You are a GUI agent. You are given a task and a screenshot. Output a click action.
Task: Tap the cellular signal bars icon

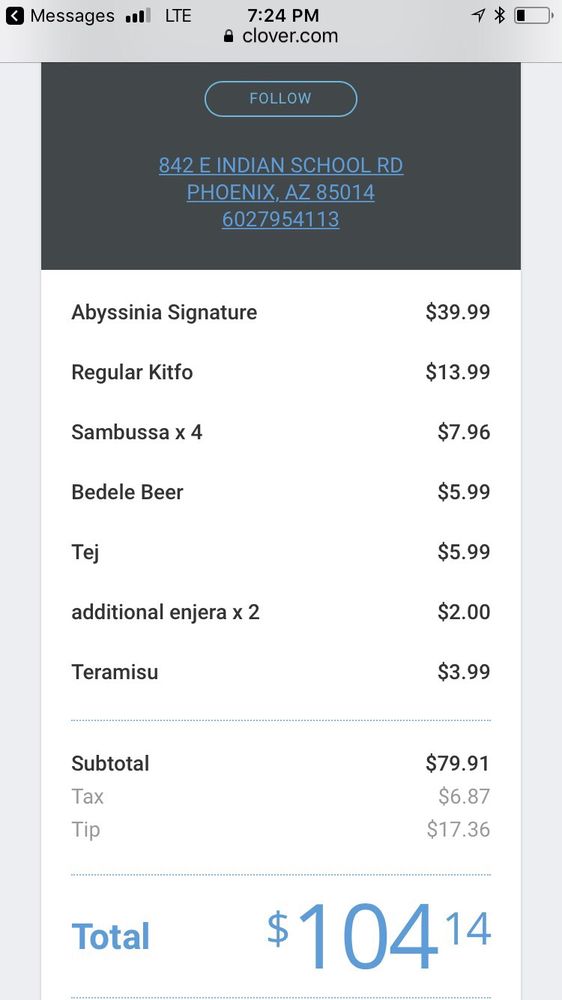138,15
